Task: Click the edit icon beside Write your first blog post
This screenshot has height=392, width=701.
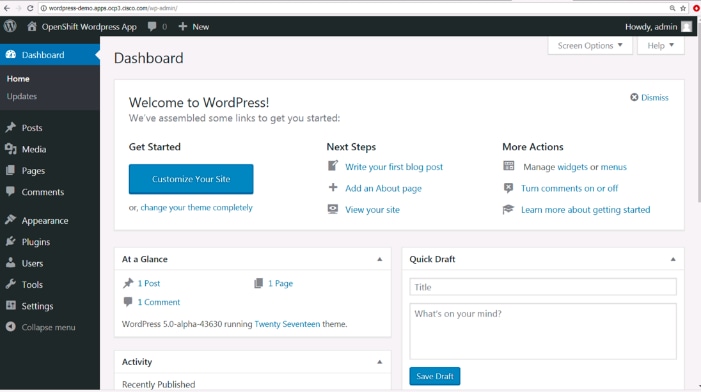Action: tap(333, 166)
